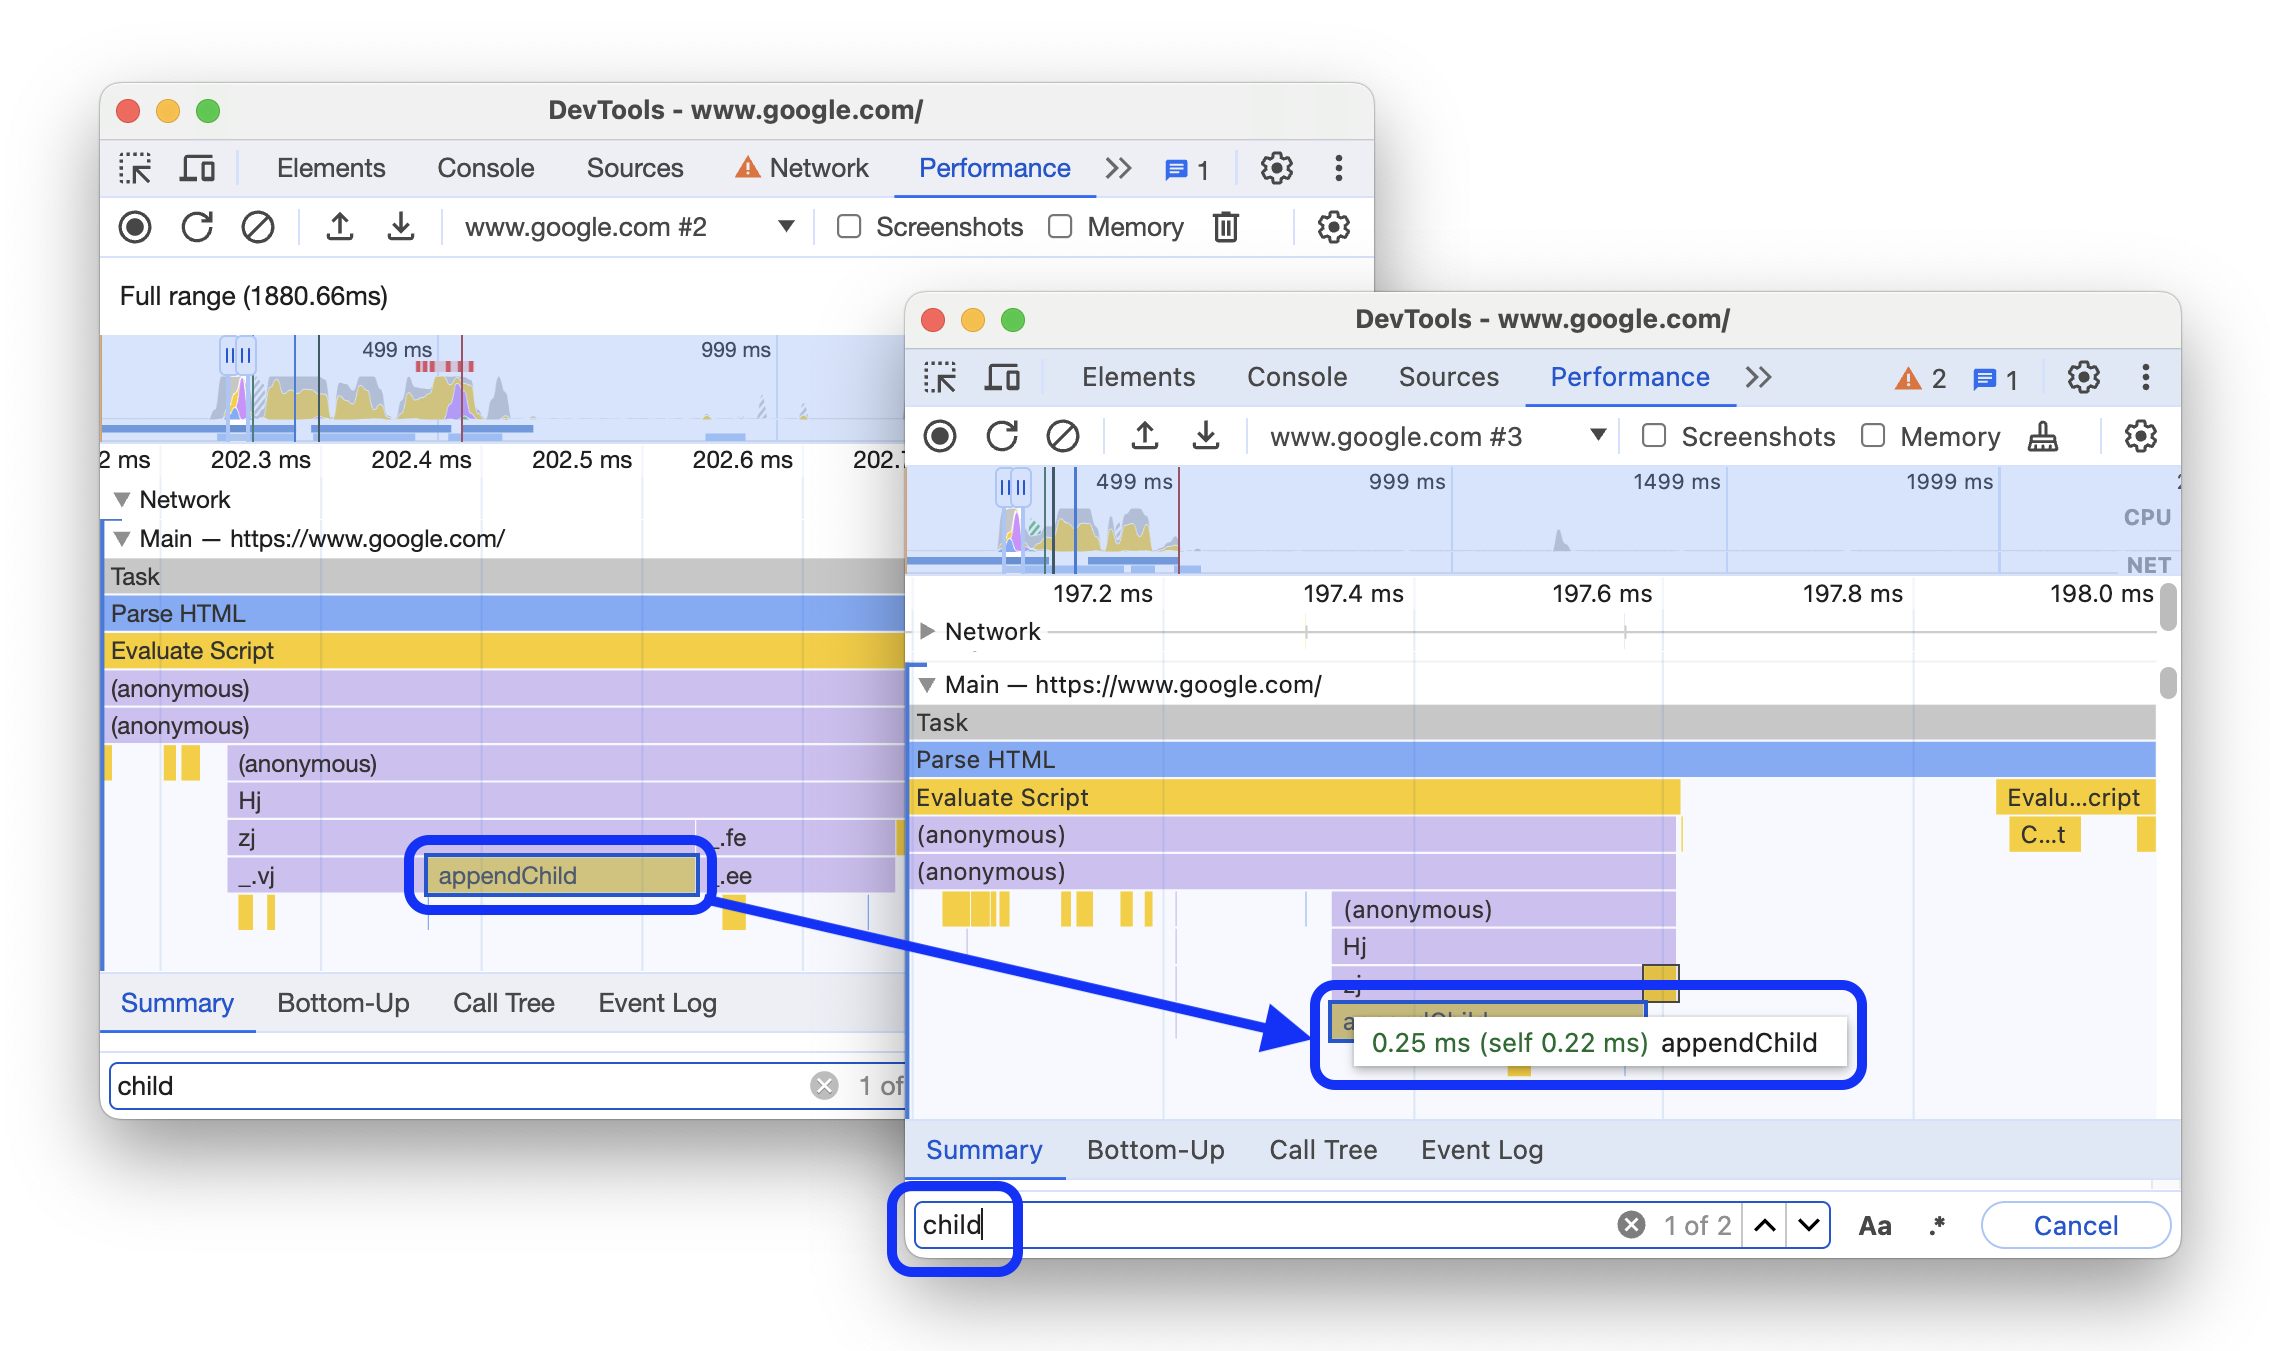2270x1351 pixels.
Task: Select the www.google.com #3 target dropdown
Action: tap(1436, 437)
